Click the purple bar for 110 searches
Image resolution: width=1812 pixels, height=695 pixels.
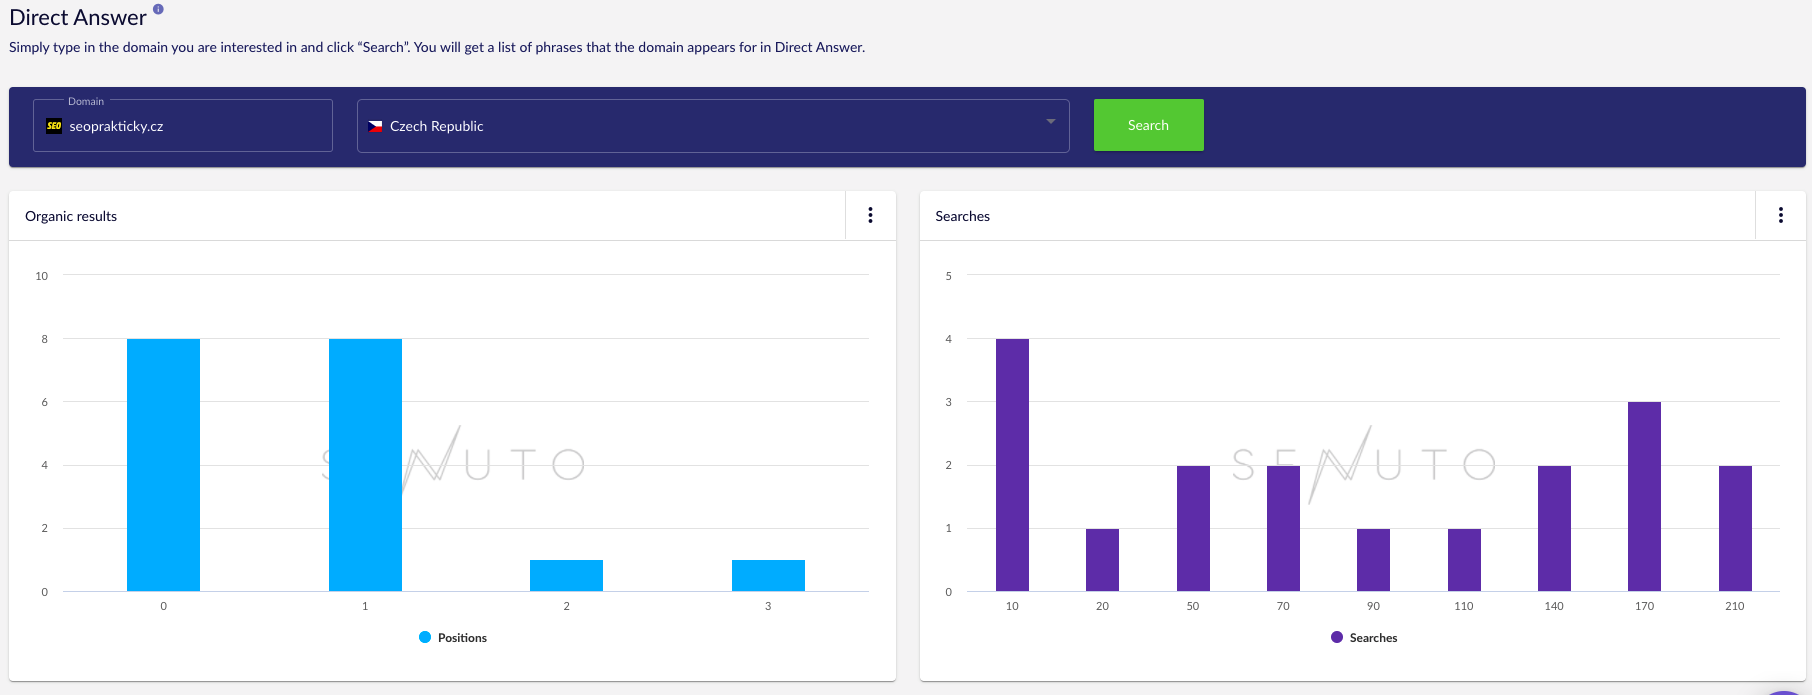pyautogui.click(x=1464, y=560)
